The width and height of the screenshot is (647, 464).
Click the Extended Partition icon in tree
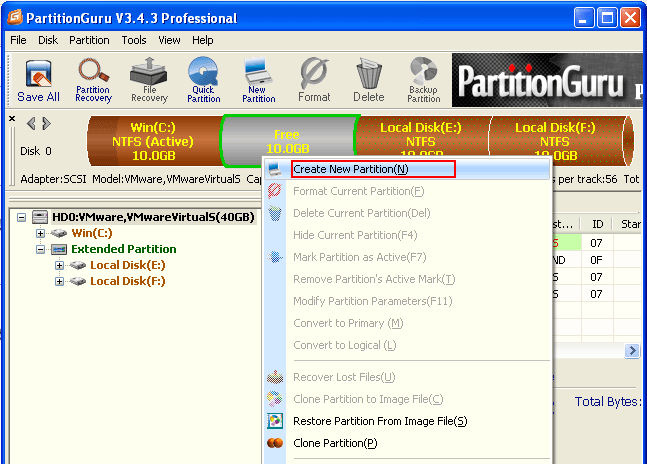point(59,249)
